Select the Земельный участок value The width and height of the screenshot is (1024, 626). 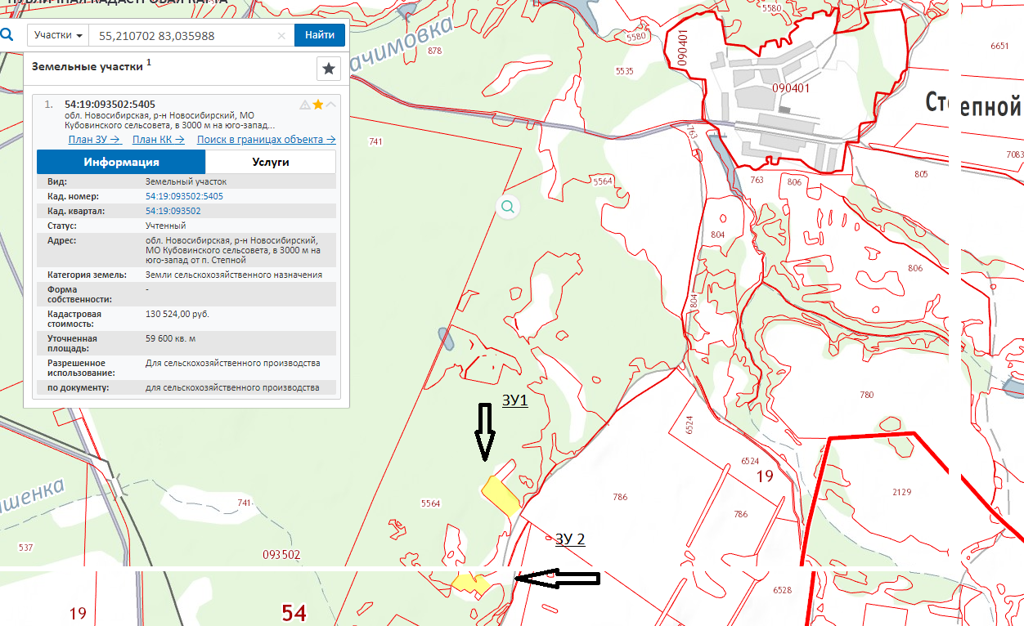click(x=186, y=182)
